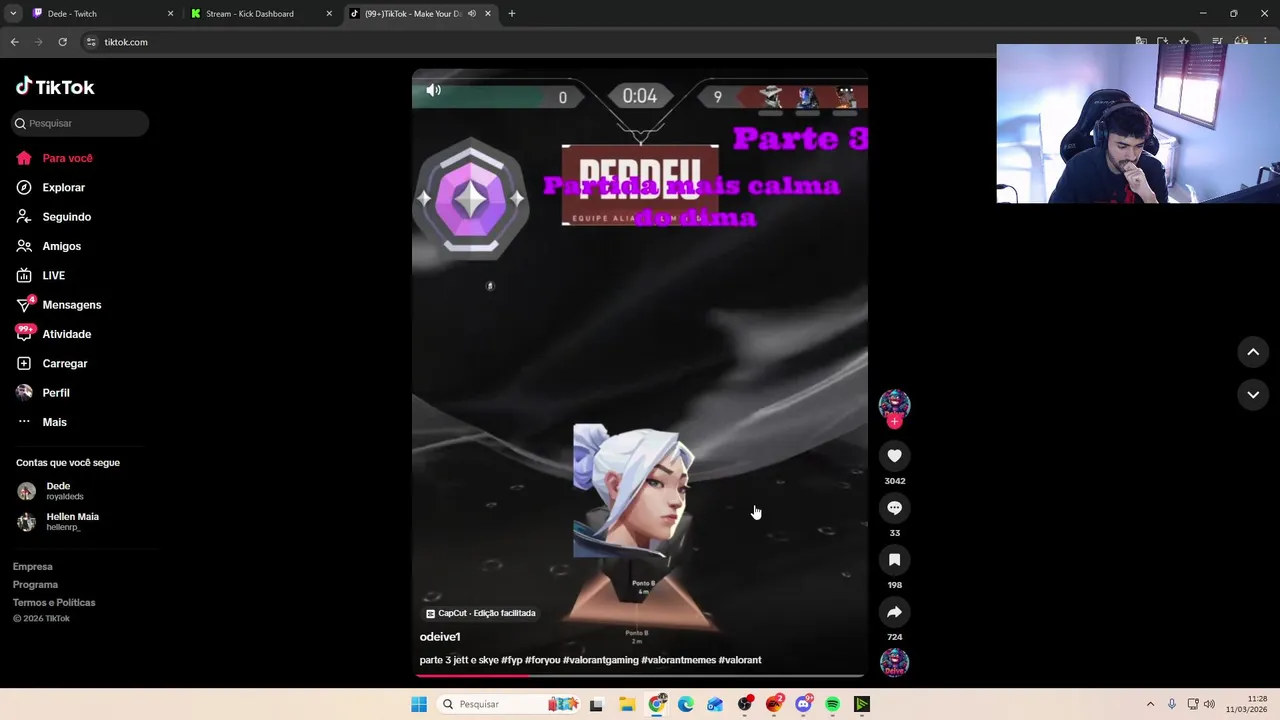Open the clock showing 11:28
1280x720 pixels.
coord(1247,704)
